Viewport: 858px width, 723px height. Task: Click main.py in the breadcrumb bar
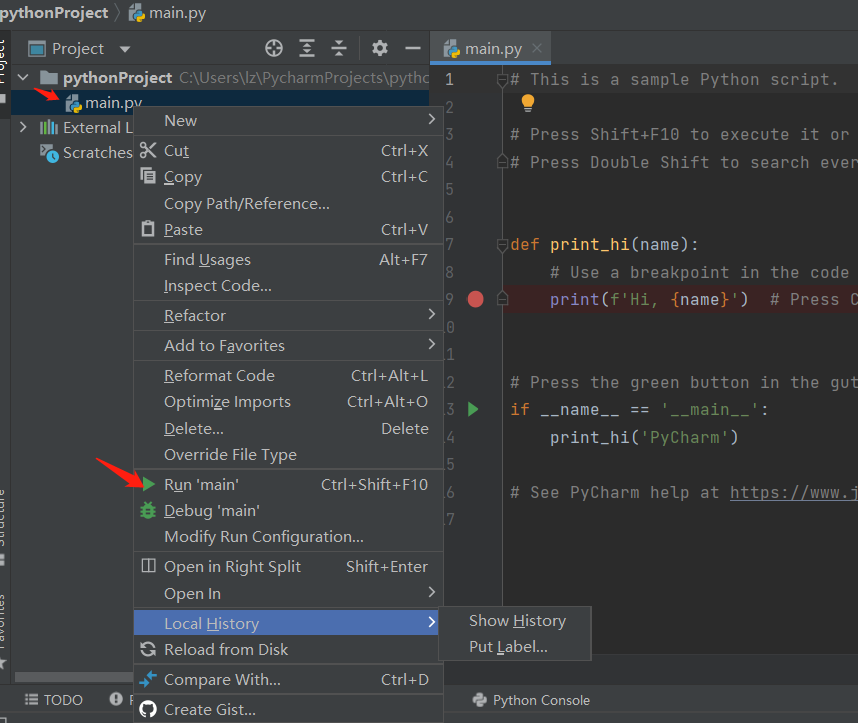(167, 13)
